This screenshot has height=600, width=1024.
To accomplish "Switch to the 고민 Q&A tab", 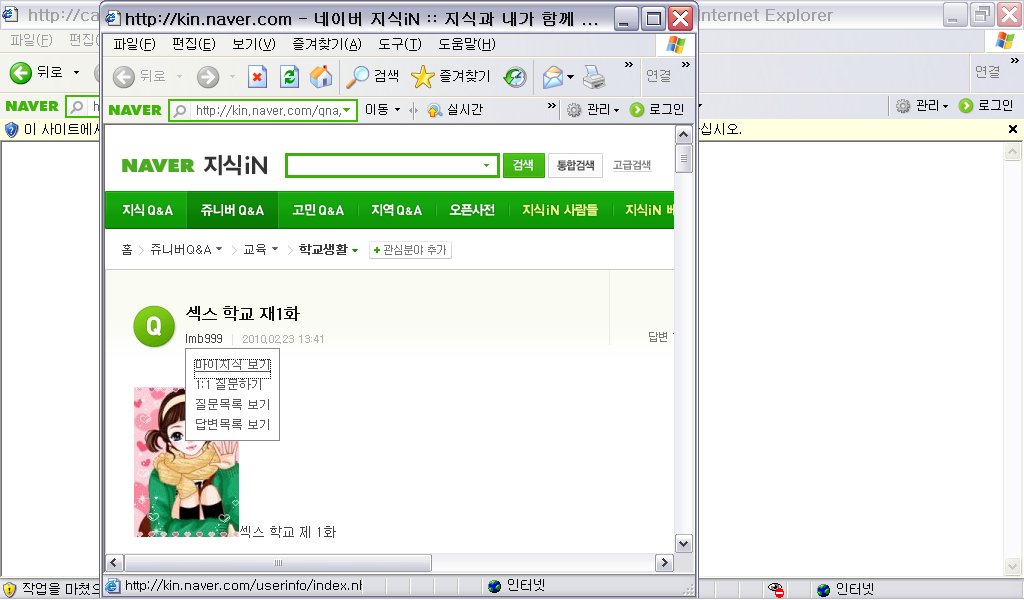I will coord(317,210).
